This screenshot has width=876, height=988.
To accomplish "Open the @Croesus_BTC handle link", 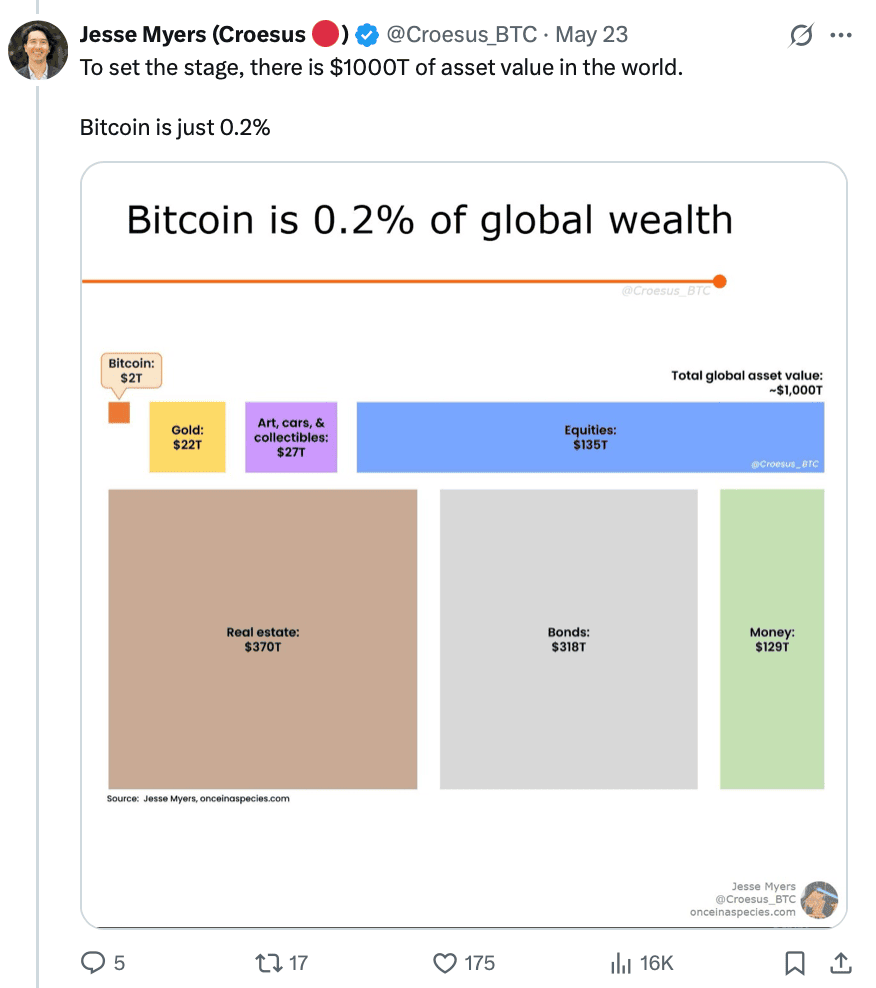I will pyautogui.click(x=462, y=35).
